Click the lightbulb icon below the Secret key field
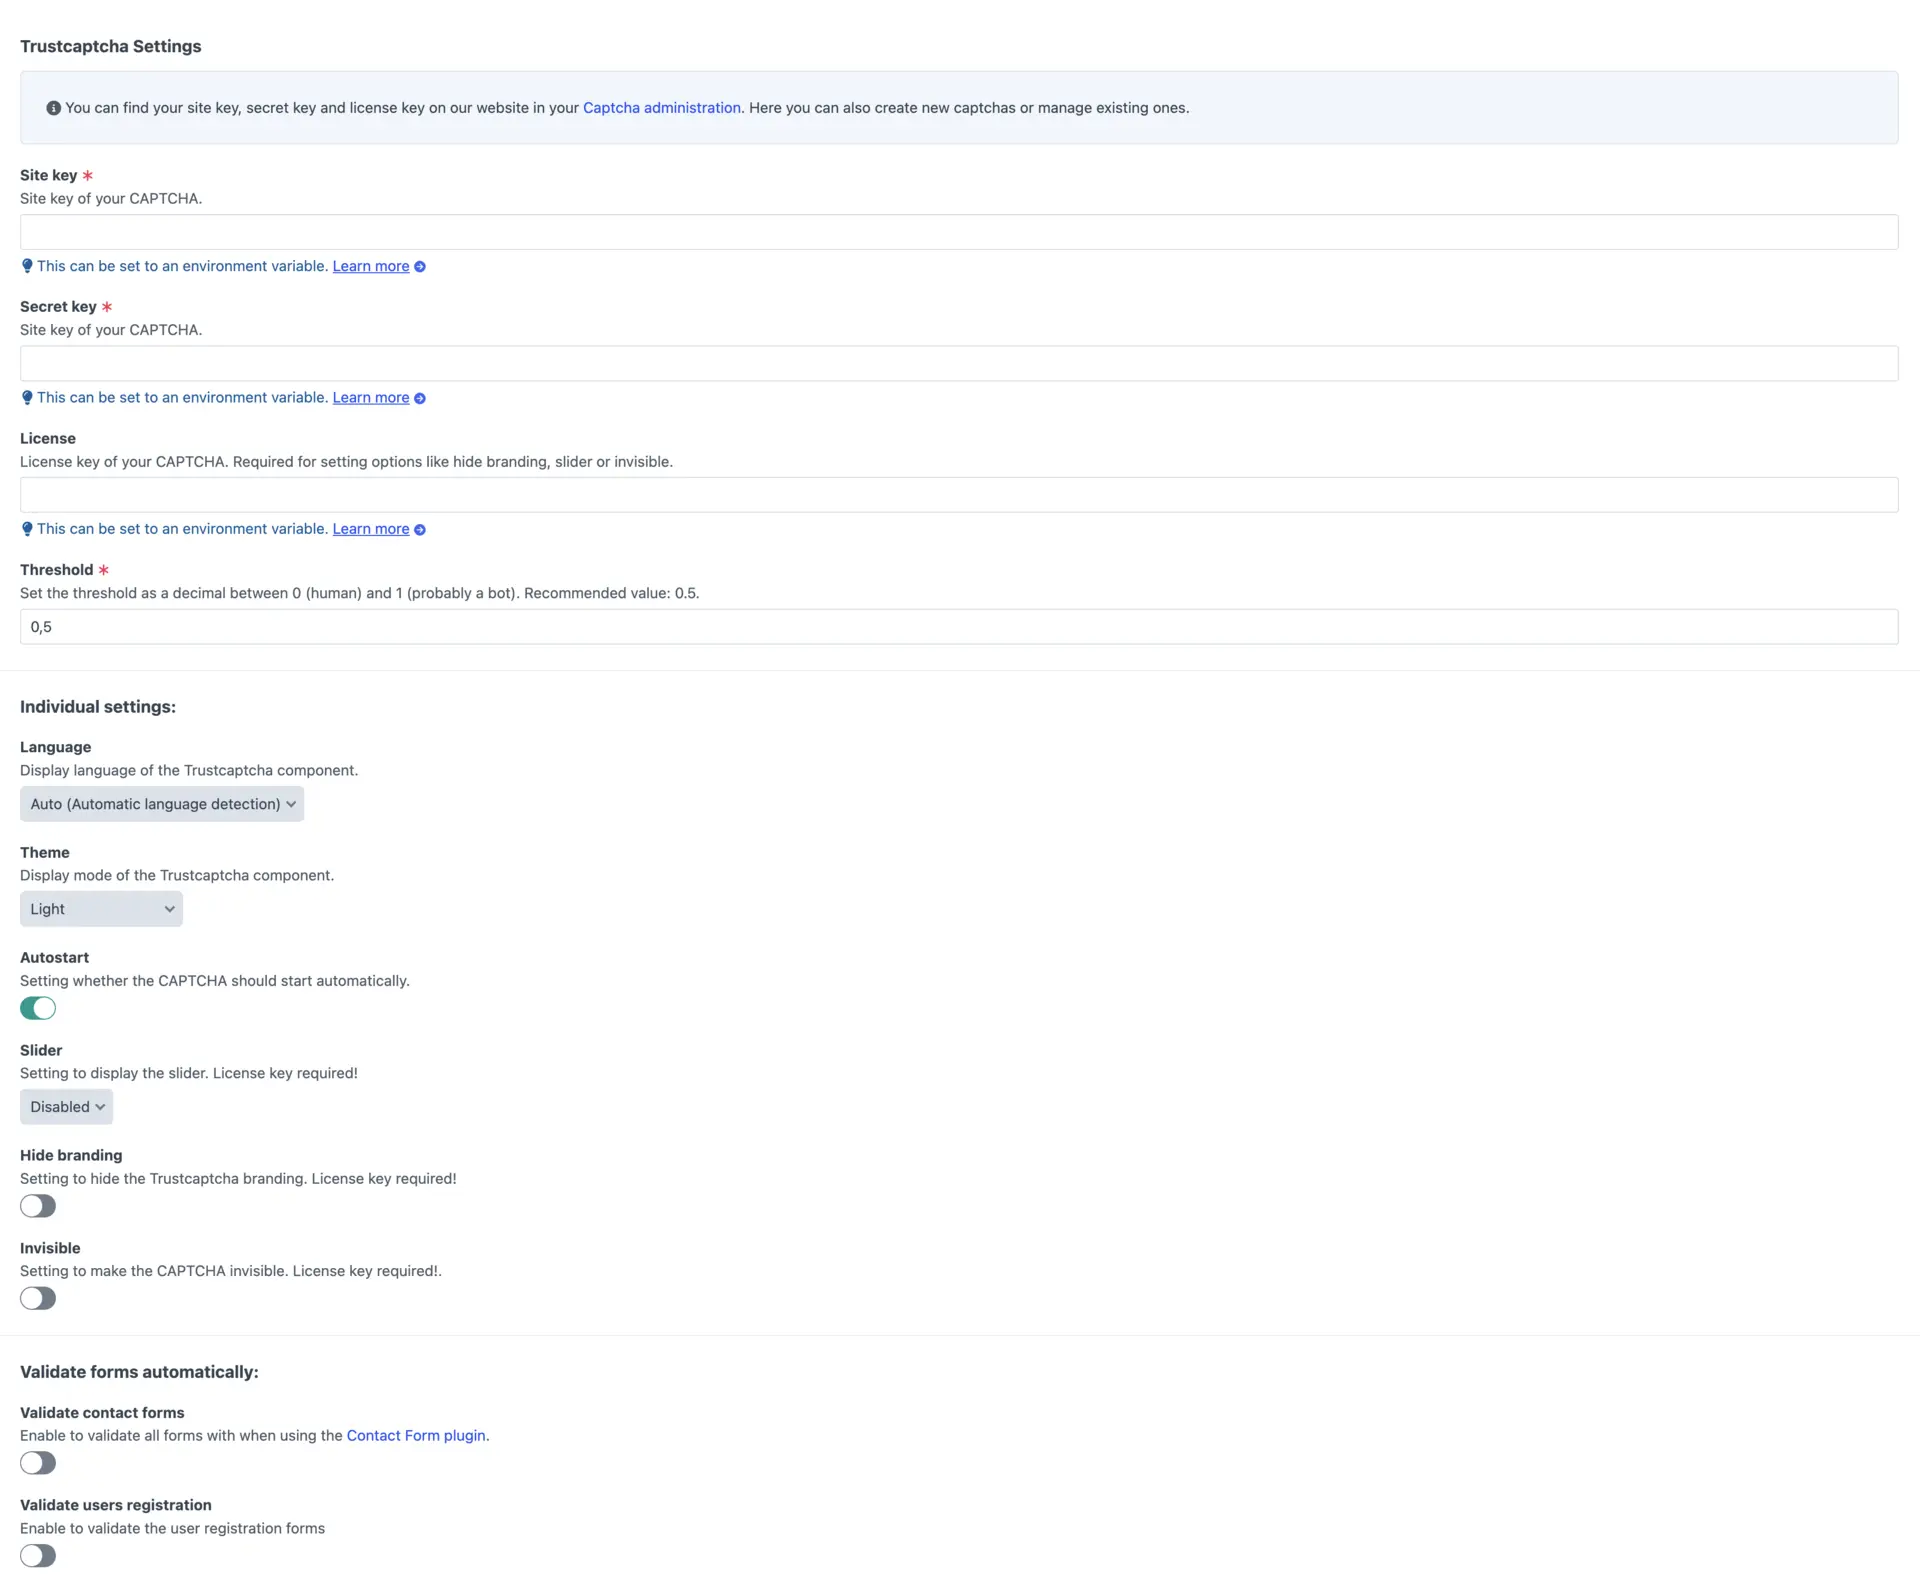Screen dimensions: 1920x1591 coord(27,397)
